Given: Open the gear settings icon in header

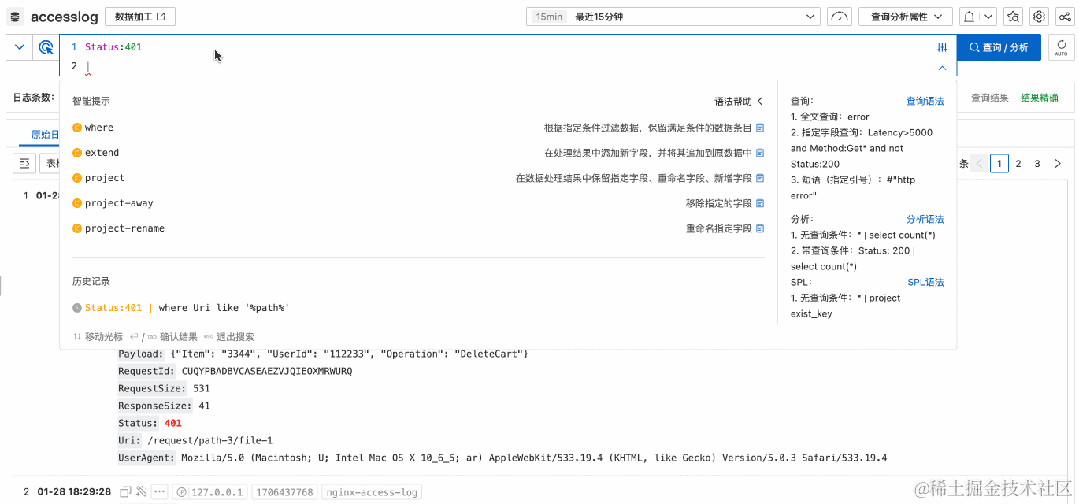Looking at the screenshot, I should (1039, 17).
